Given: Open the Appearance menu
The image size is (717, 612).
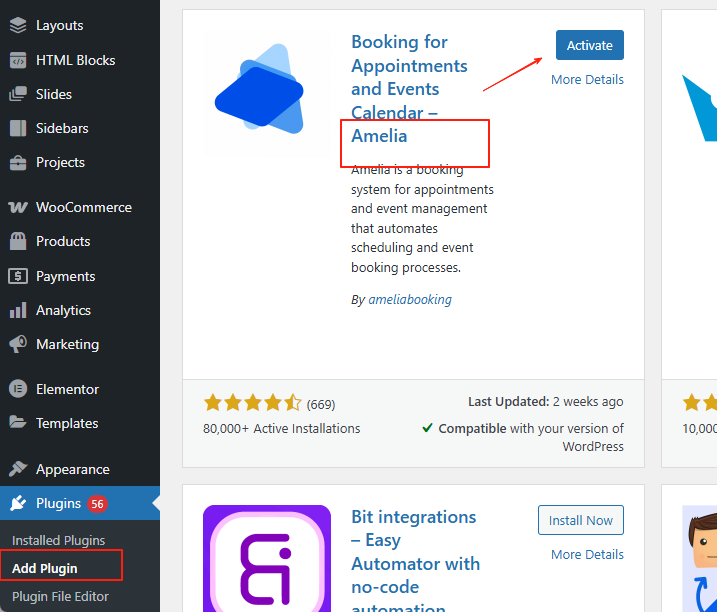Looking at the screenshot, I should 72,469.
